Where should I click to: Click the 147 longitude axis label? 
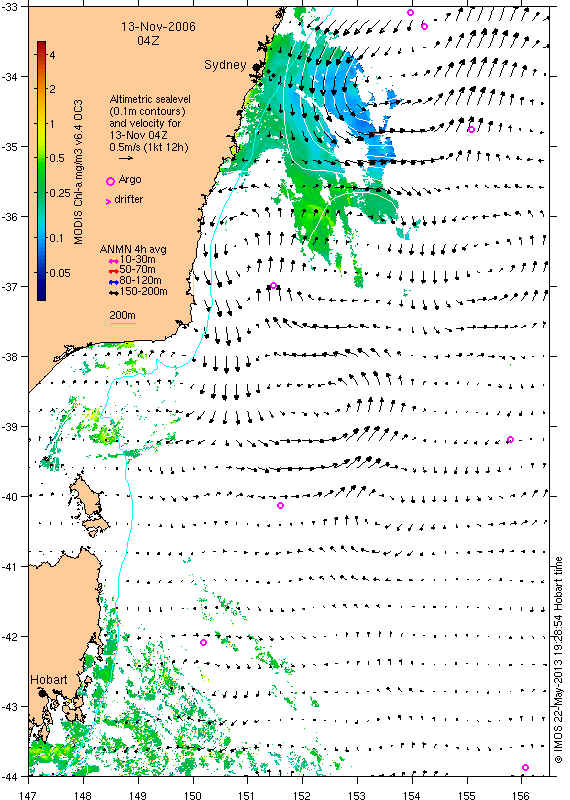(x=28, y=794)
